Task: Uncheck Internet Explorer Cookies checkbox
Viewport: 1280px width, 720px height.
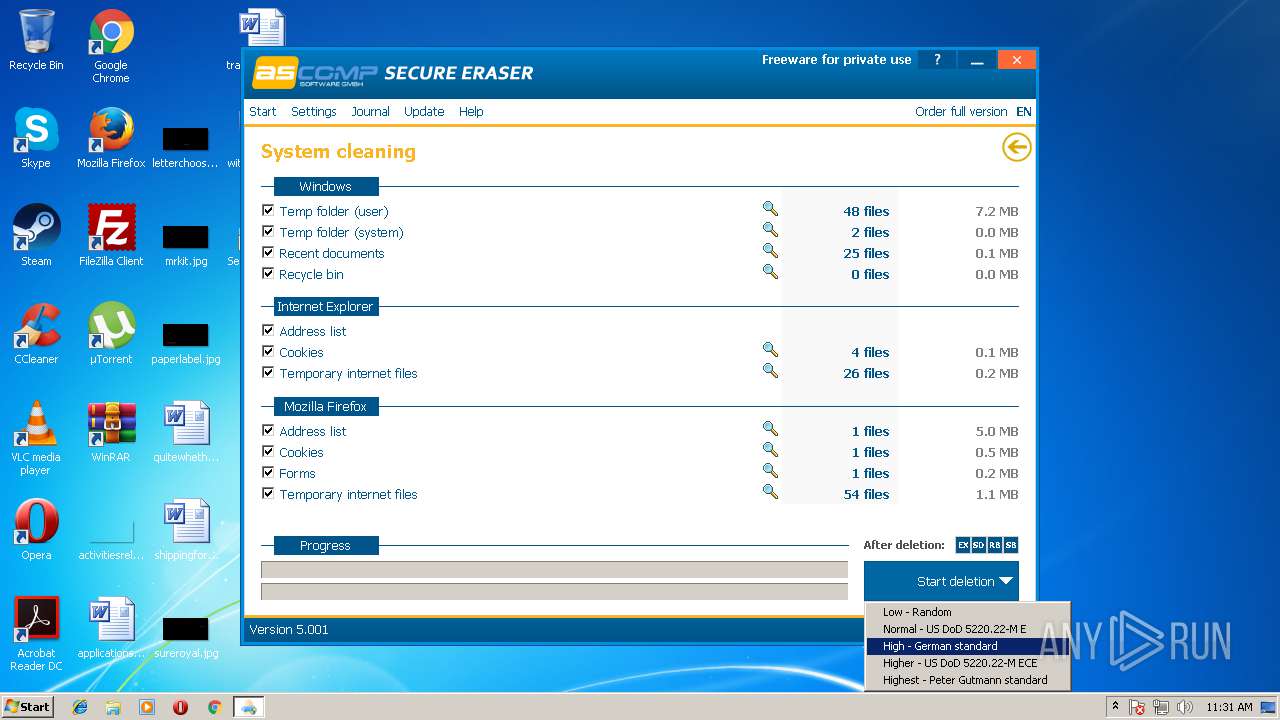Action: pos(268,352)
